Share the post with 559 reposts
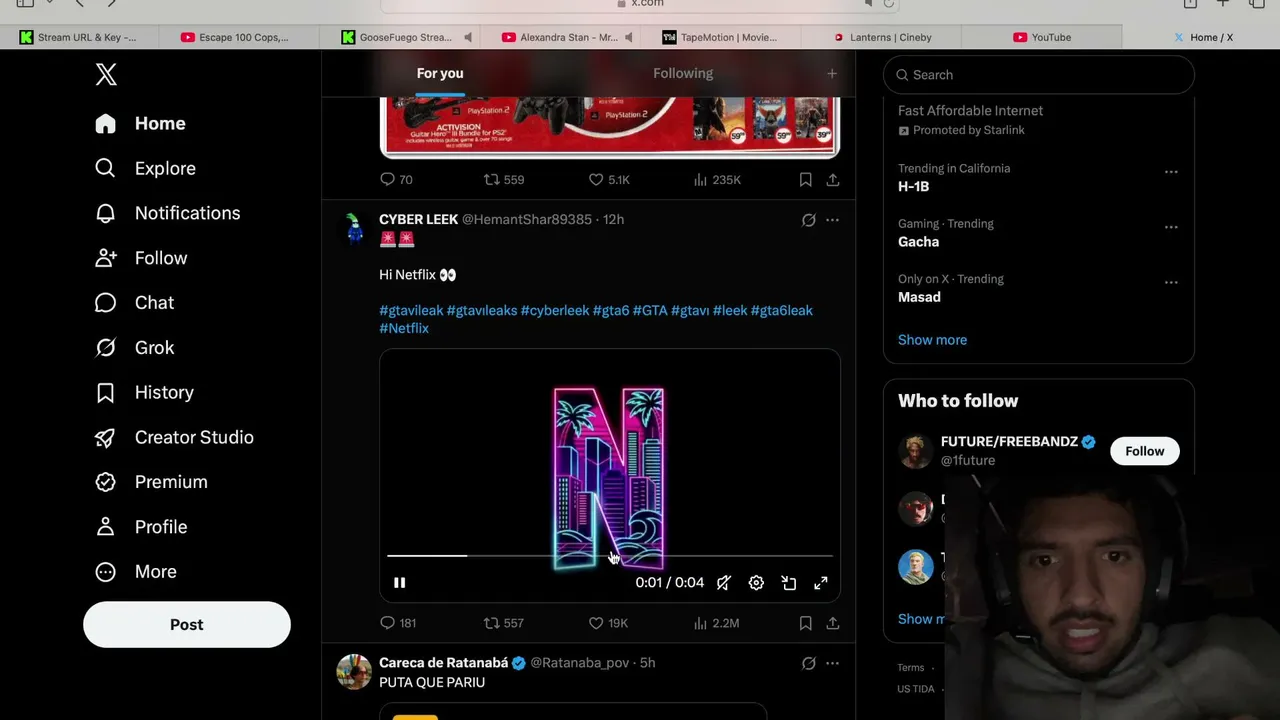Image resolution: width=1280 pixels, height=720 pixels. 832,180
